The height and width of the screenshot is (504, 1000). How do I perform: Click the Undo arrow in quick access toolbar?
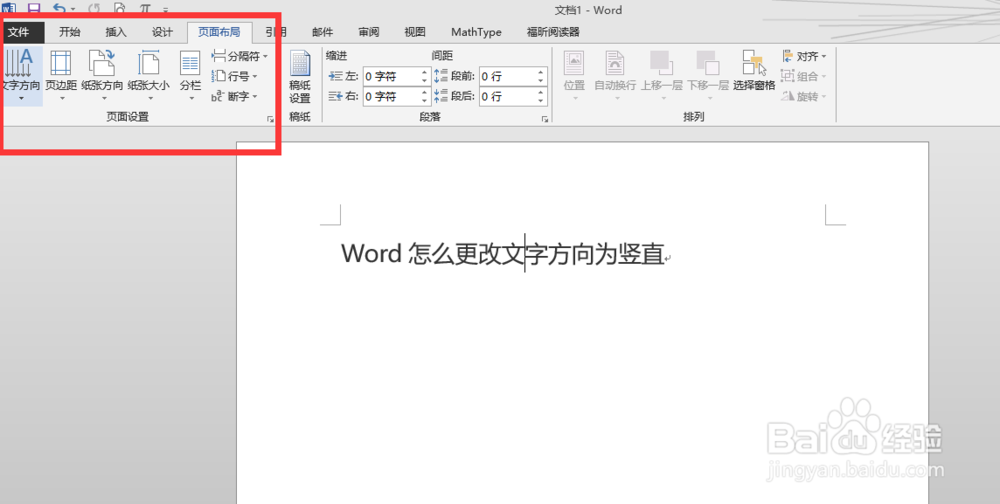[x=59, y=8]
